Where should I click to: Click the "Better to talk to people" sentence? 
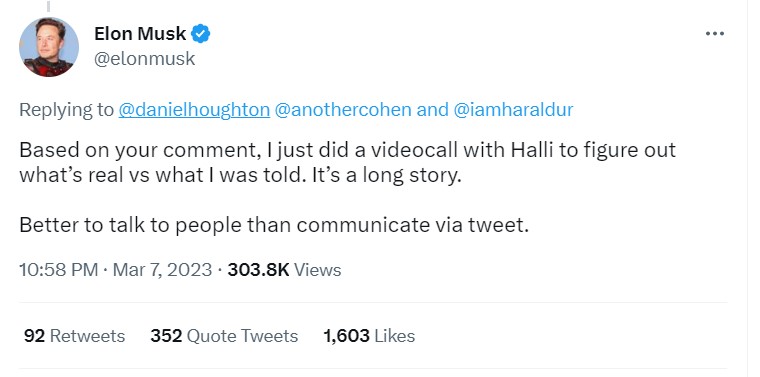tap(274, 225)
